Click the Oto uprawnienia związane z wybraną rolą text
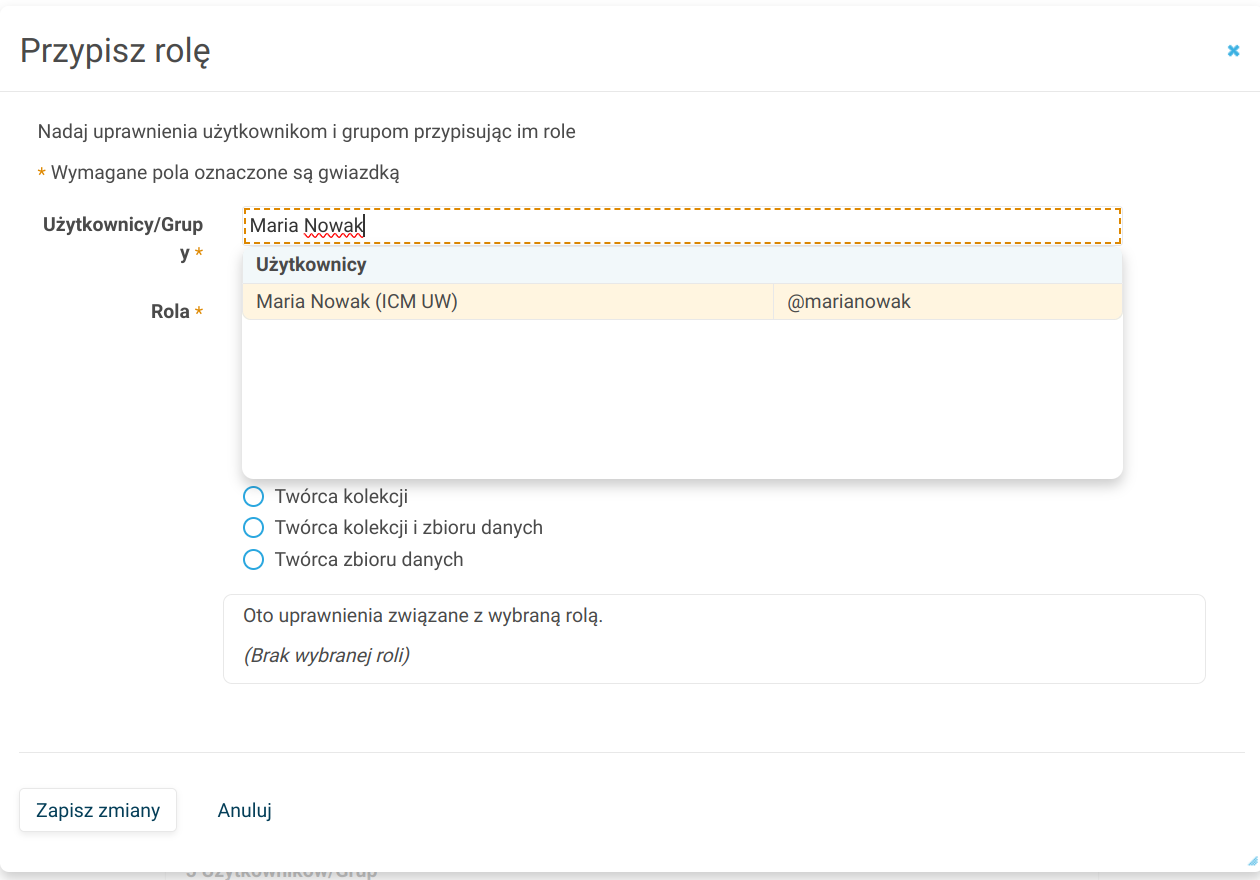1260x880 pixels. pos(423,616)
